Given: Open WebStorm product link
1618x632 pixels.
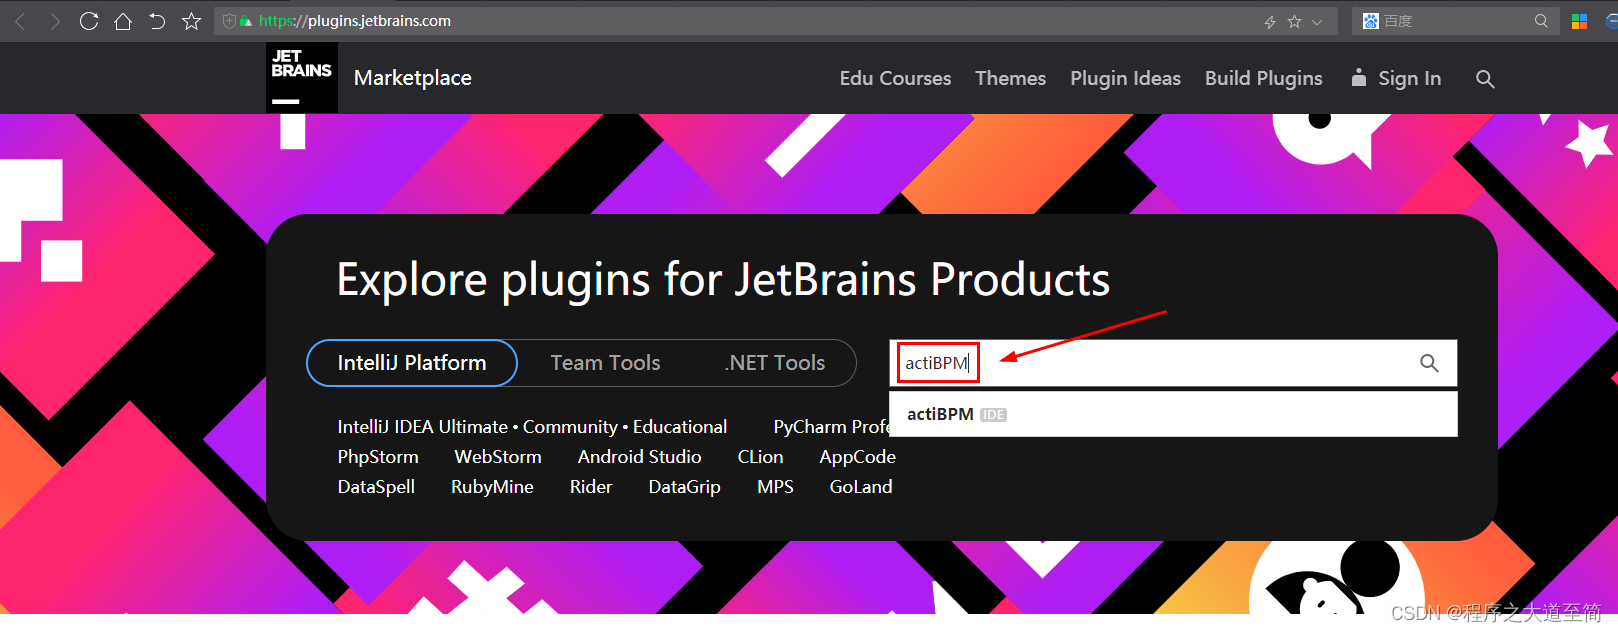Looking at the screenshot, I should coord(498,457).
